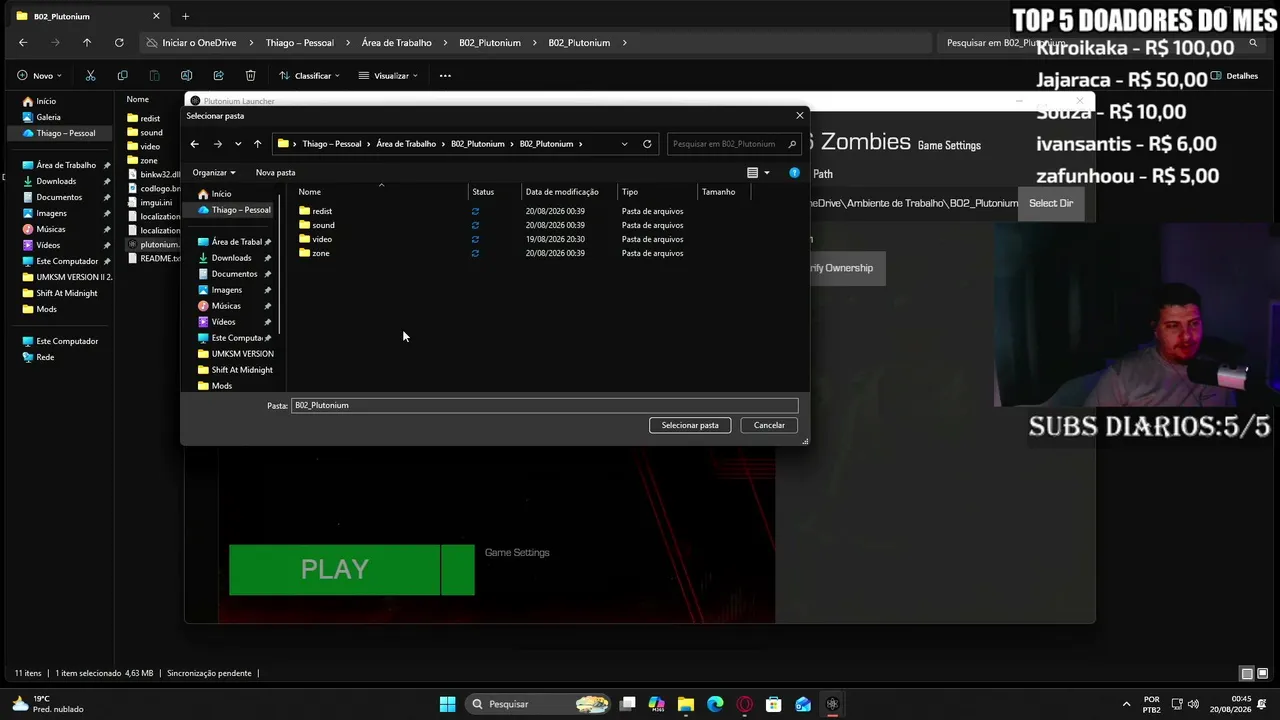
Task: Go back in the Selecionar pasta dialog
Action: [195, 144]
